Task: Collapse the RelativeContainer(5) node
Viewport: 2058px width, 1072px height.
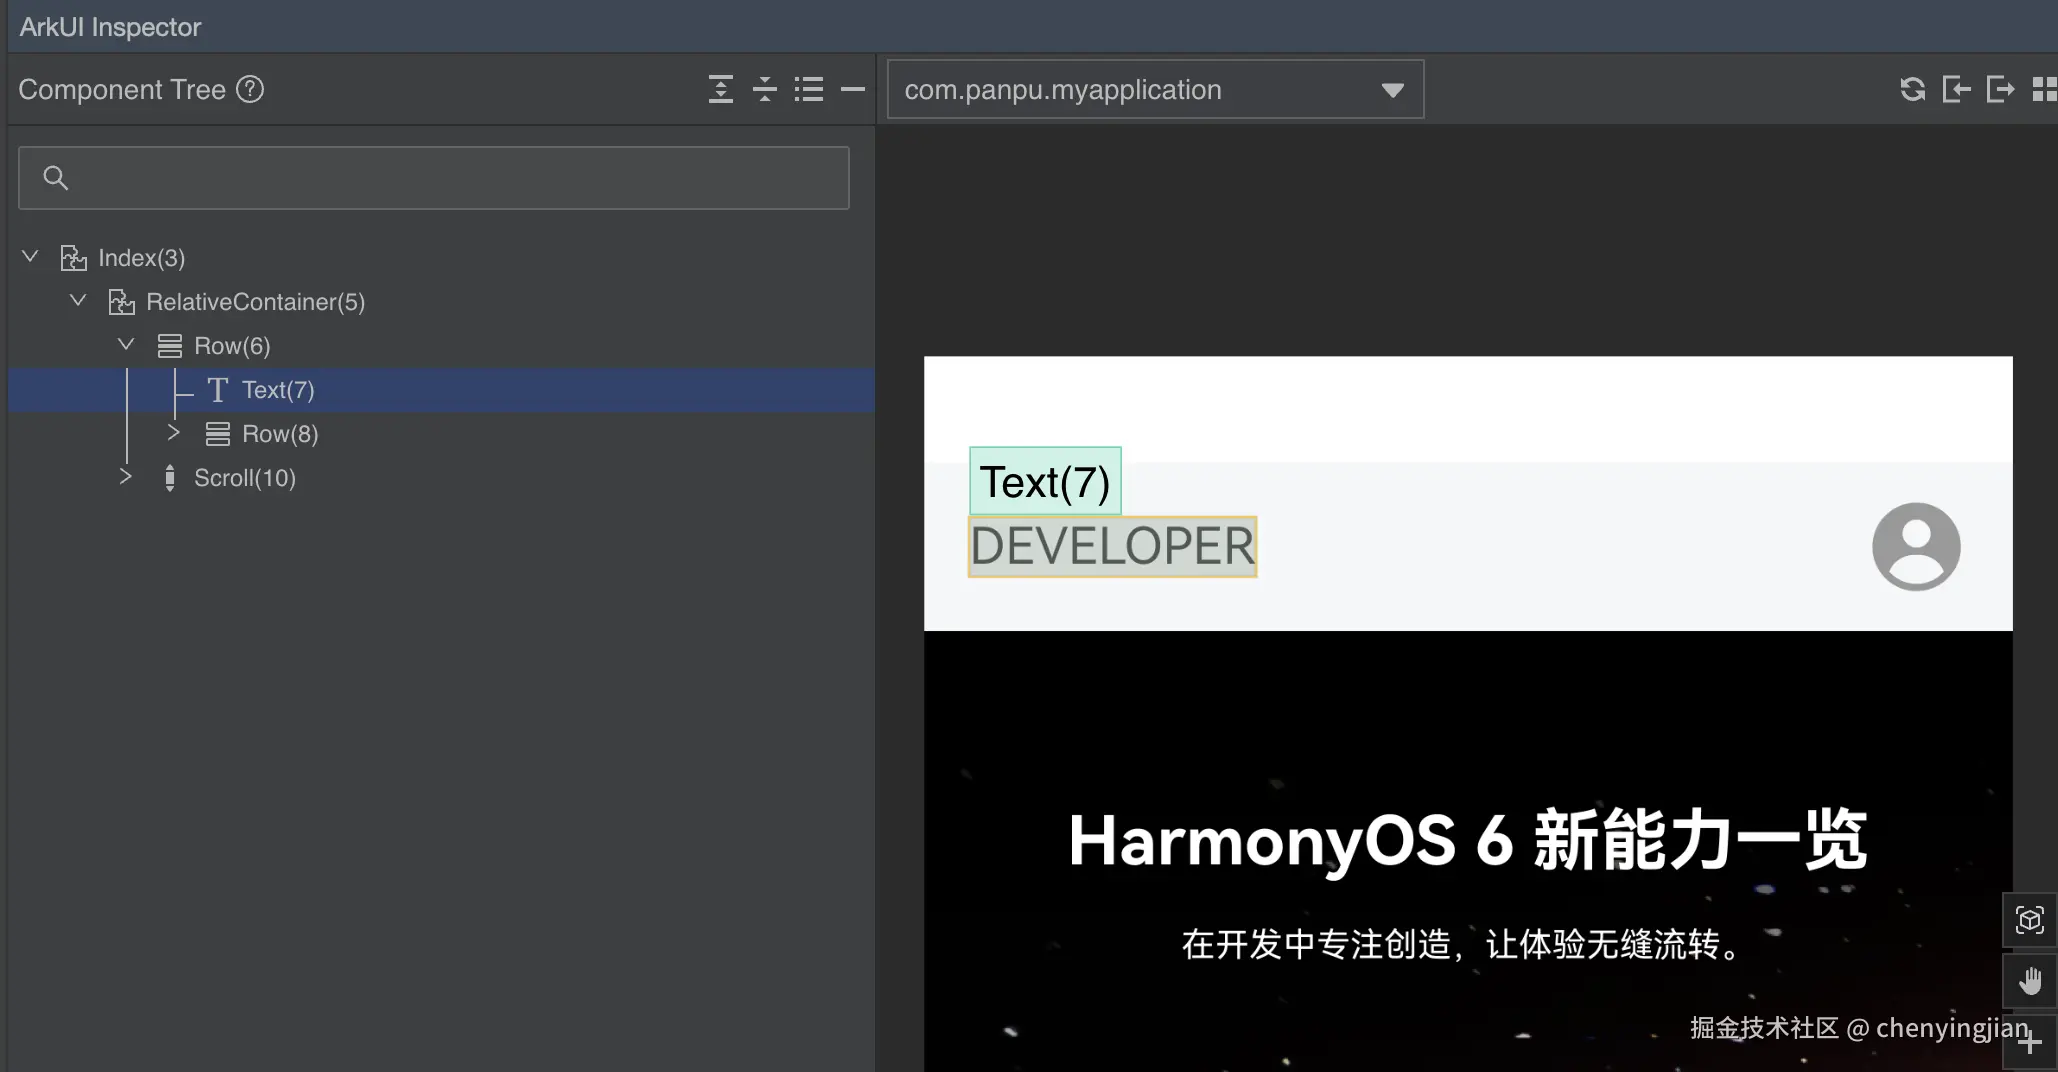Action: [x=78, y=301]
